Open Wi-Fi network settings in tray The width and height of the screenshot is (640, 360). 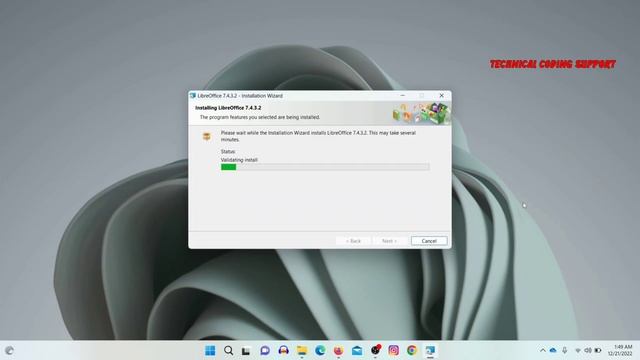[578, 351]
